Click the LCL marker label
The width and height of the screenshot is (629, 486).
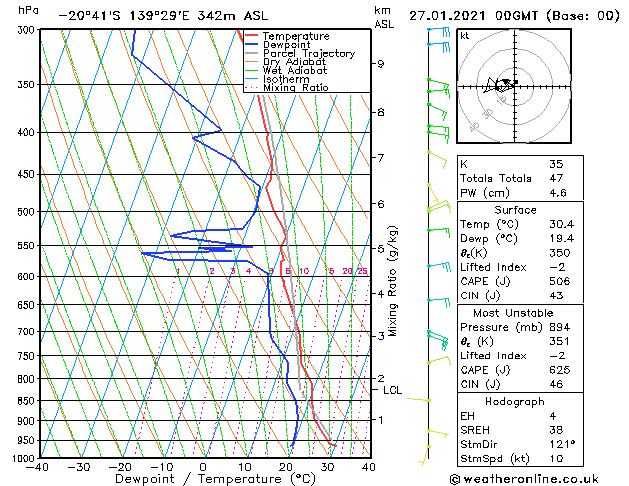pos(392,390)
